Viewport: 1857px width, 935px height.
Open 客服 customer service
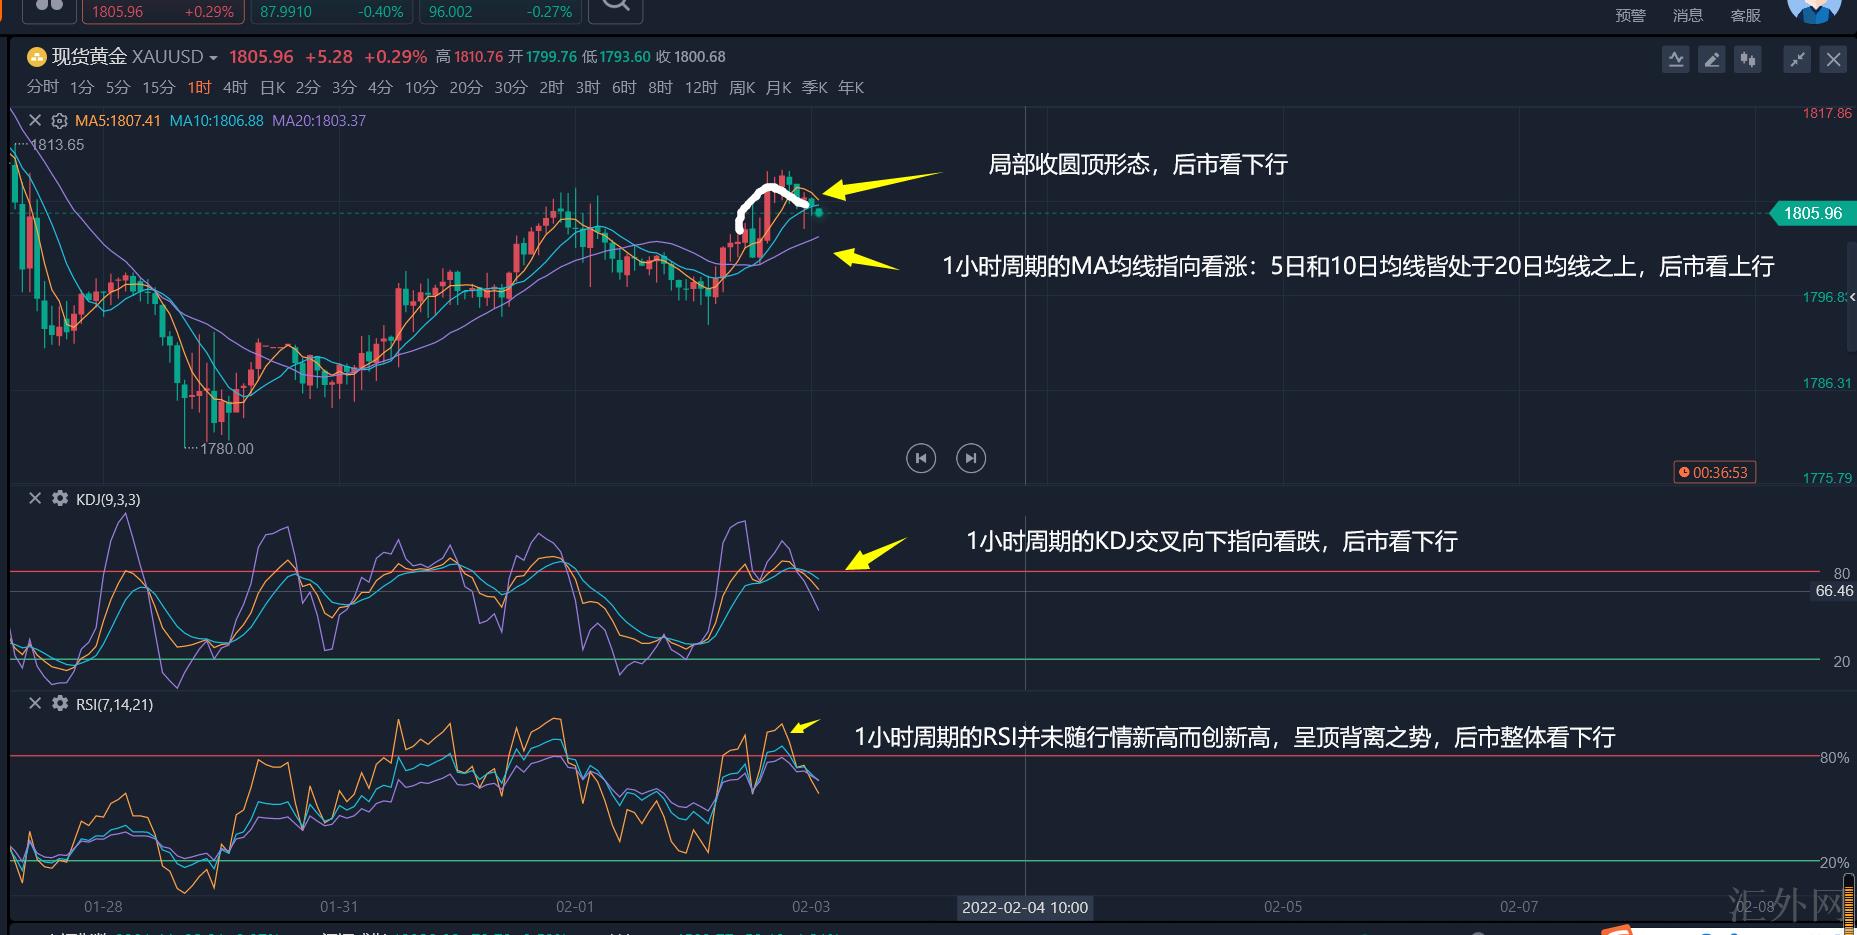pyautogui.click(x=1745, y=15)
